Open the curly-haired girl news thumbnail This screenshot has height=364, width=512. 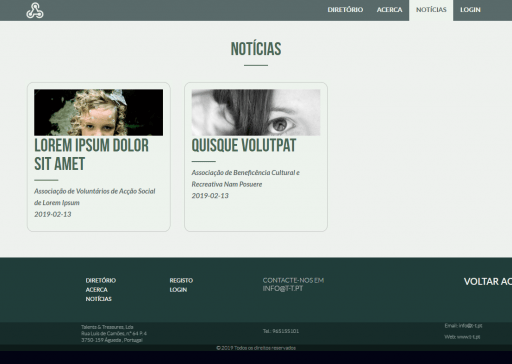[x=99, y=112]
